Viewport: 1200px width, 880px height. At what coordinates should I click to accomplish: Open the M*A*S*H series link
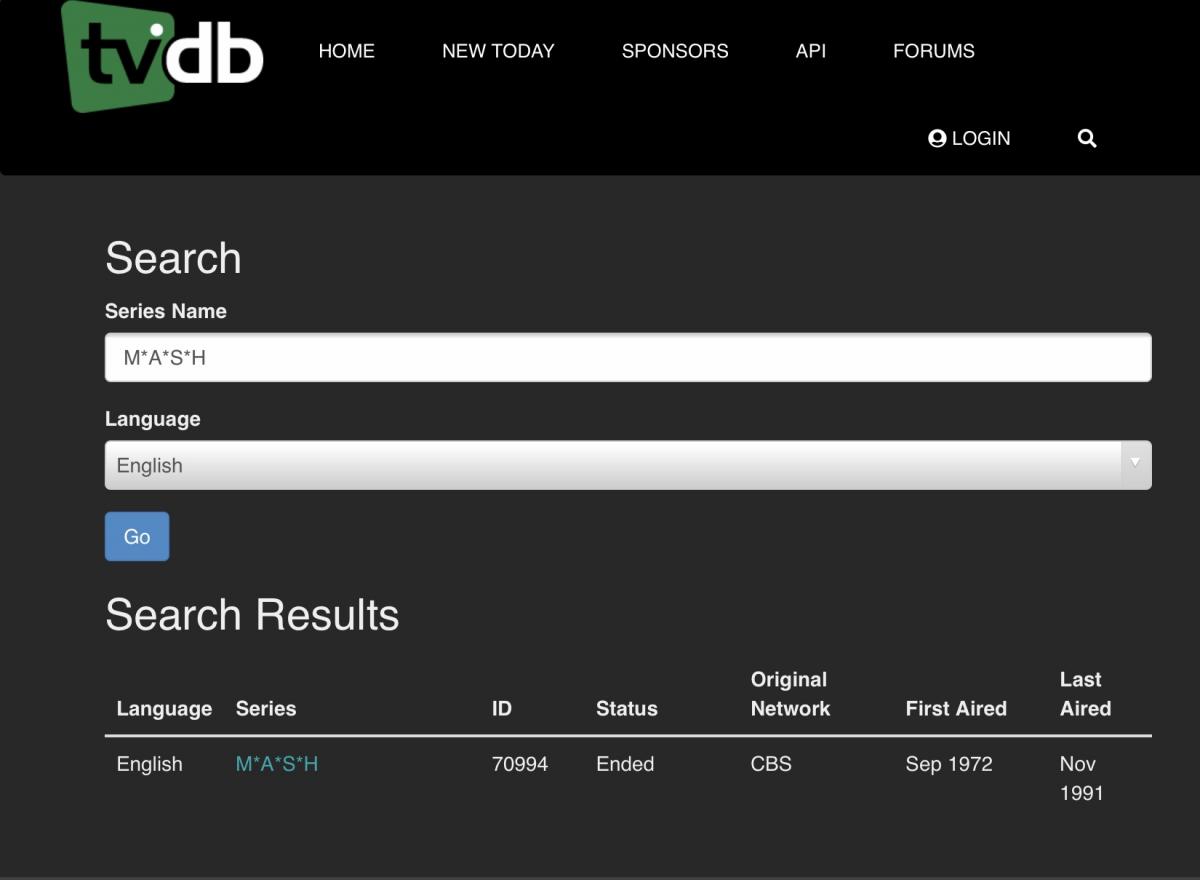coord(277,764)
